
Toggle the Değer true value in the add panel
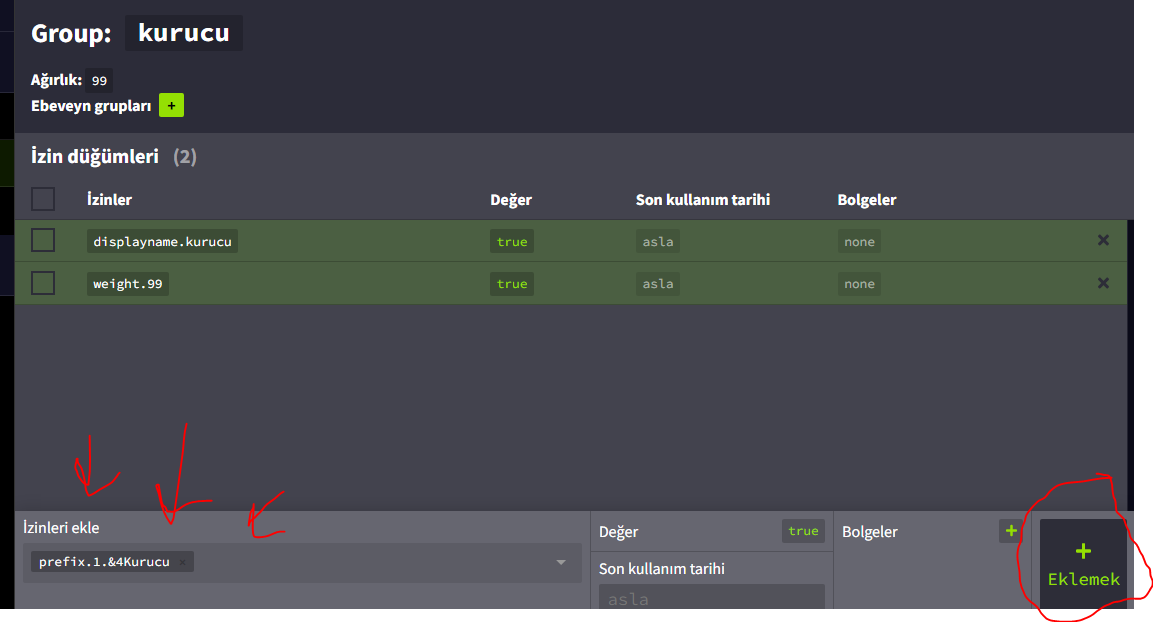pyautogui.click(x=803, y=531)
